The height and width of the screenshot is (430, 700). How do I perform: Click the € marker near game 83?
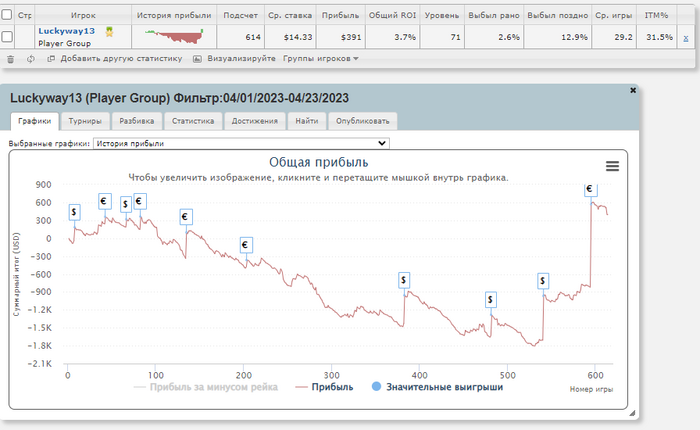(x=140, y=201)
